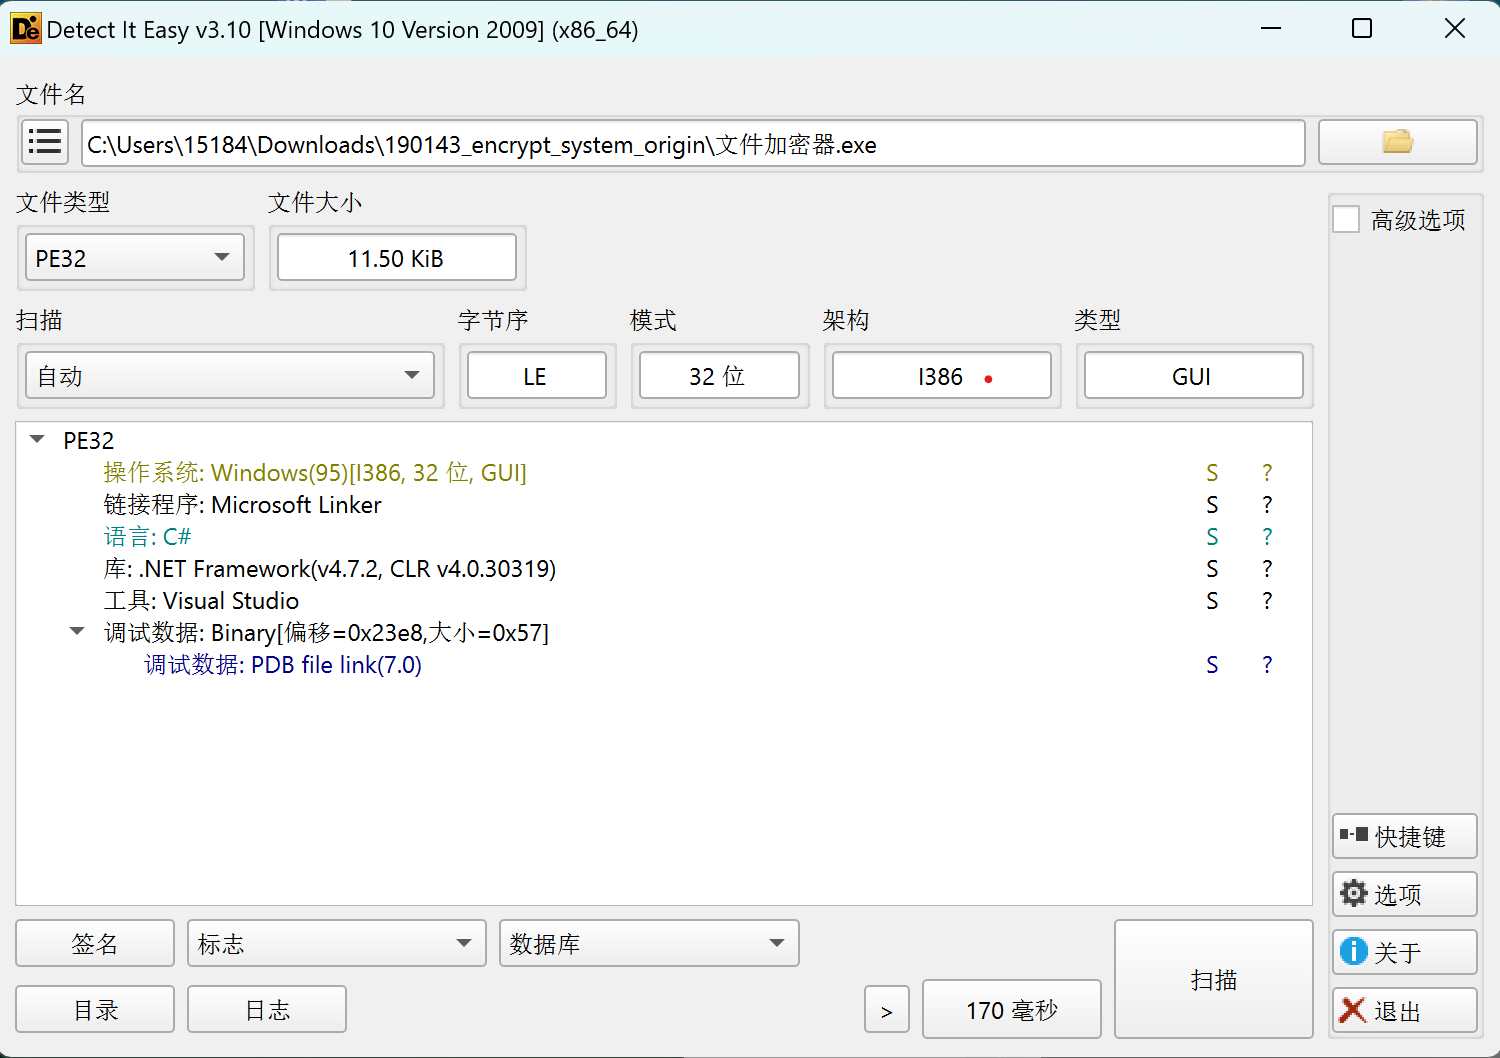Click ? link on .NET Framework row
1500x1058 pixels.
1267,569
